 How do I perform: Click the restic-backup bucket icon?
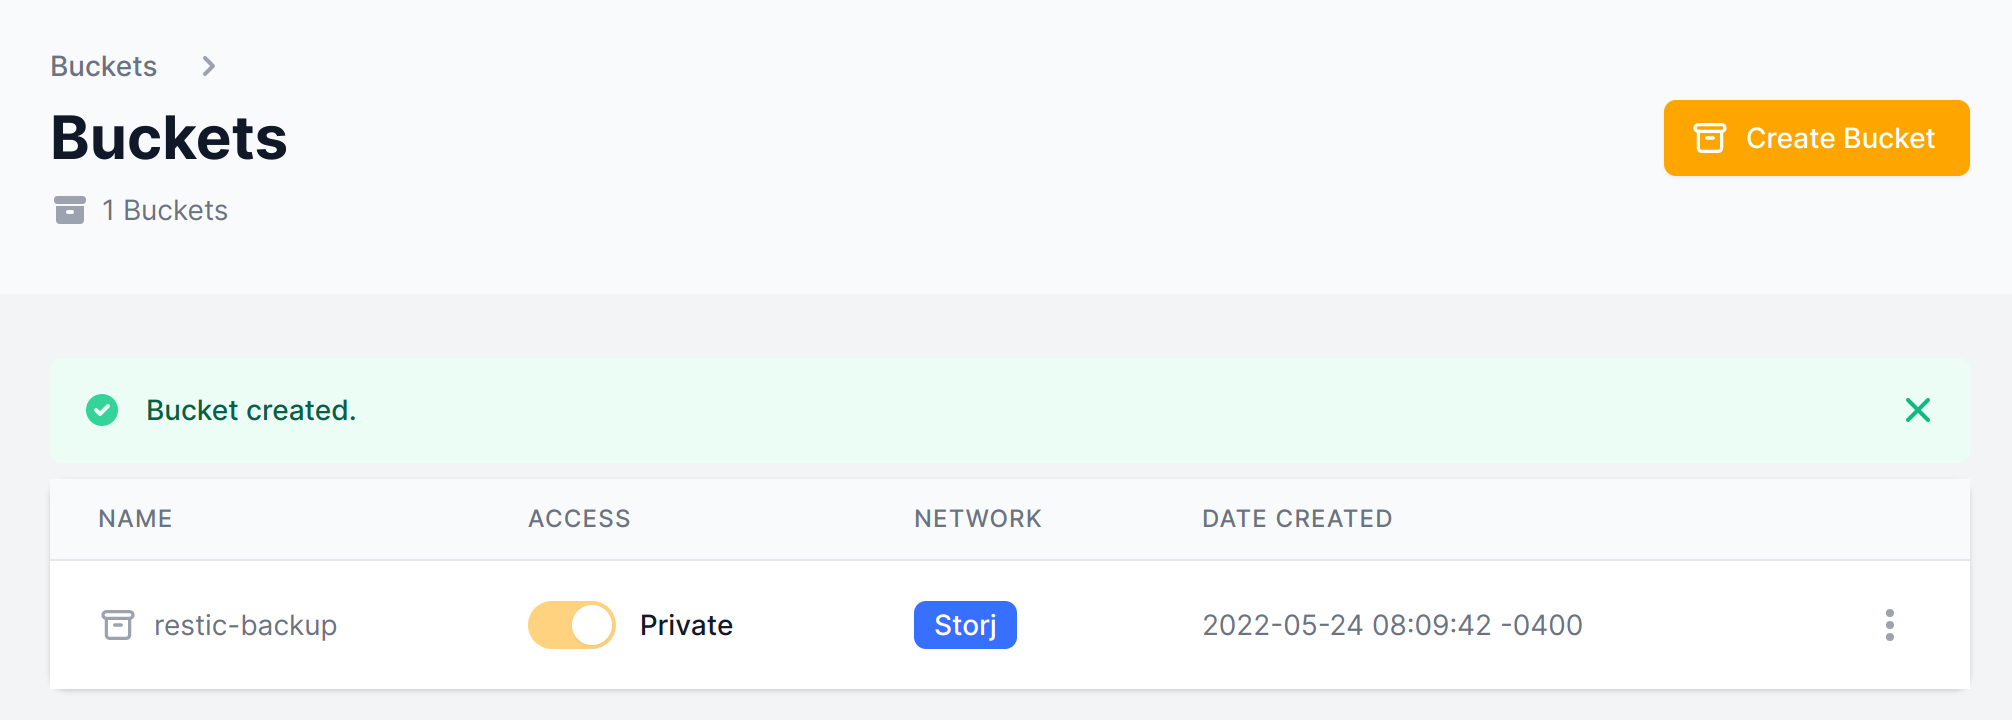pos(118,625)
